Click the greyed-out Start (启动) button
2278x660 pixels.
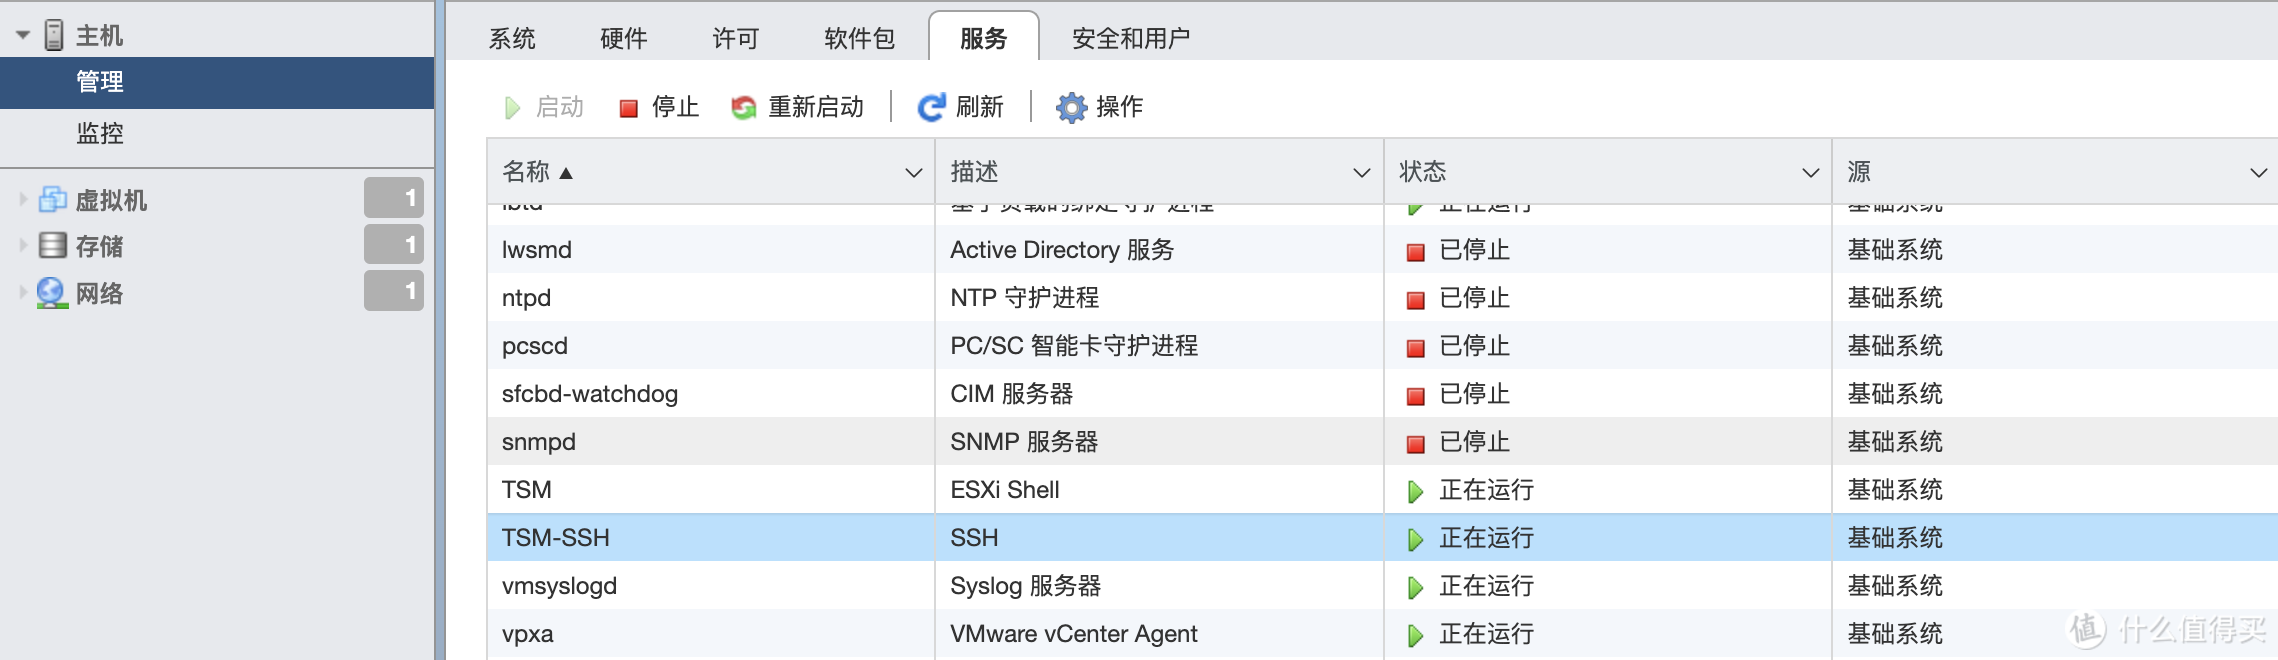pyautogui.click(x=545, y=108)
